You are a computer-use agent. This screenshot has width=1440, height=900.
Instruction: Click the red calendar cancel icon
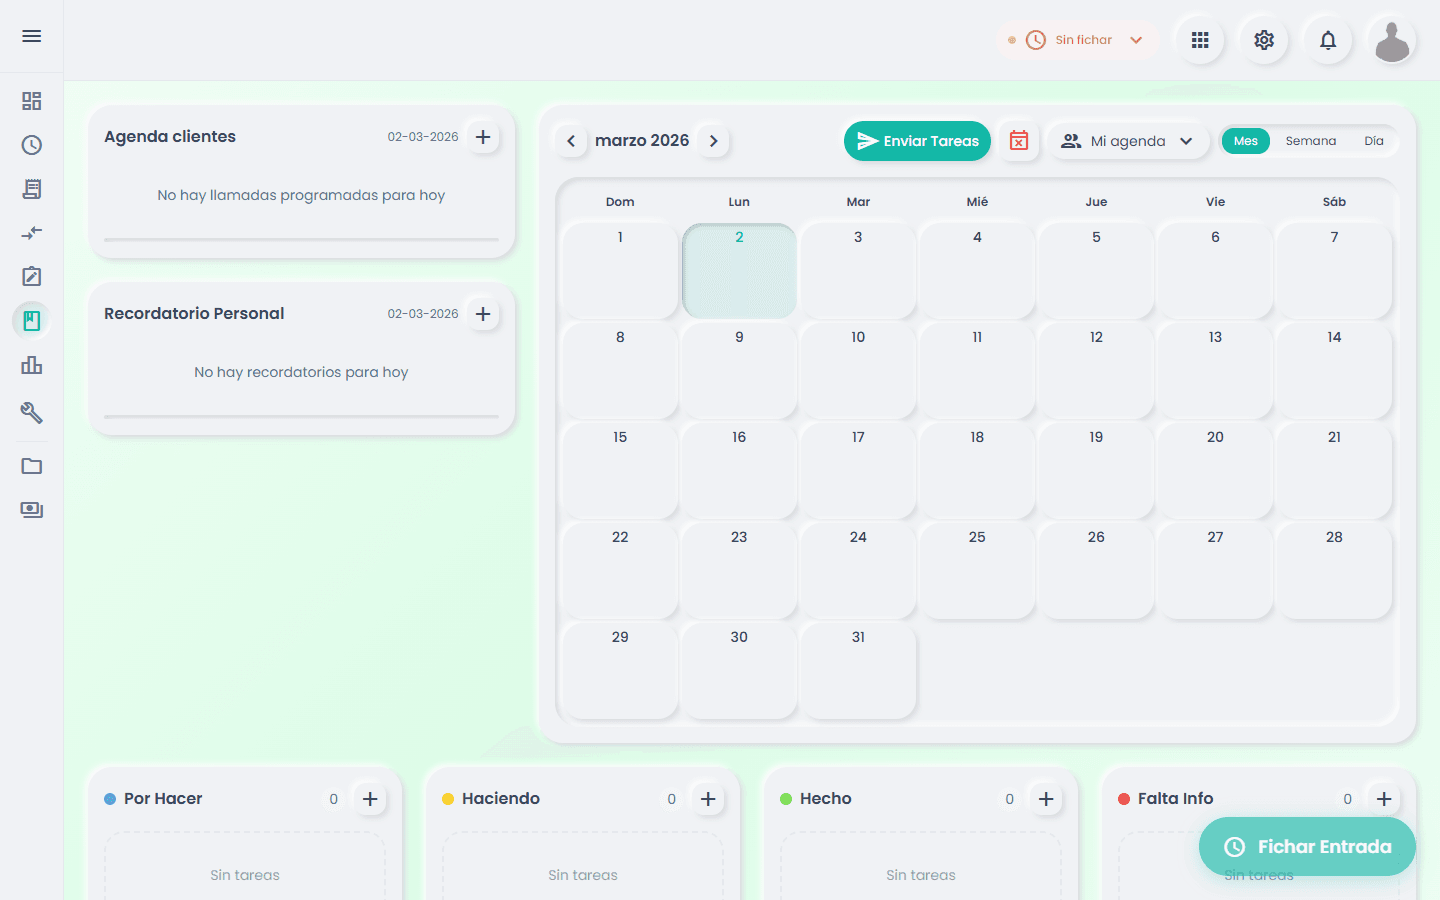click(x=1019, y=141)
